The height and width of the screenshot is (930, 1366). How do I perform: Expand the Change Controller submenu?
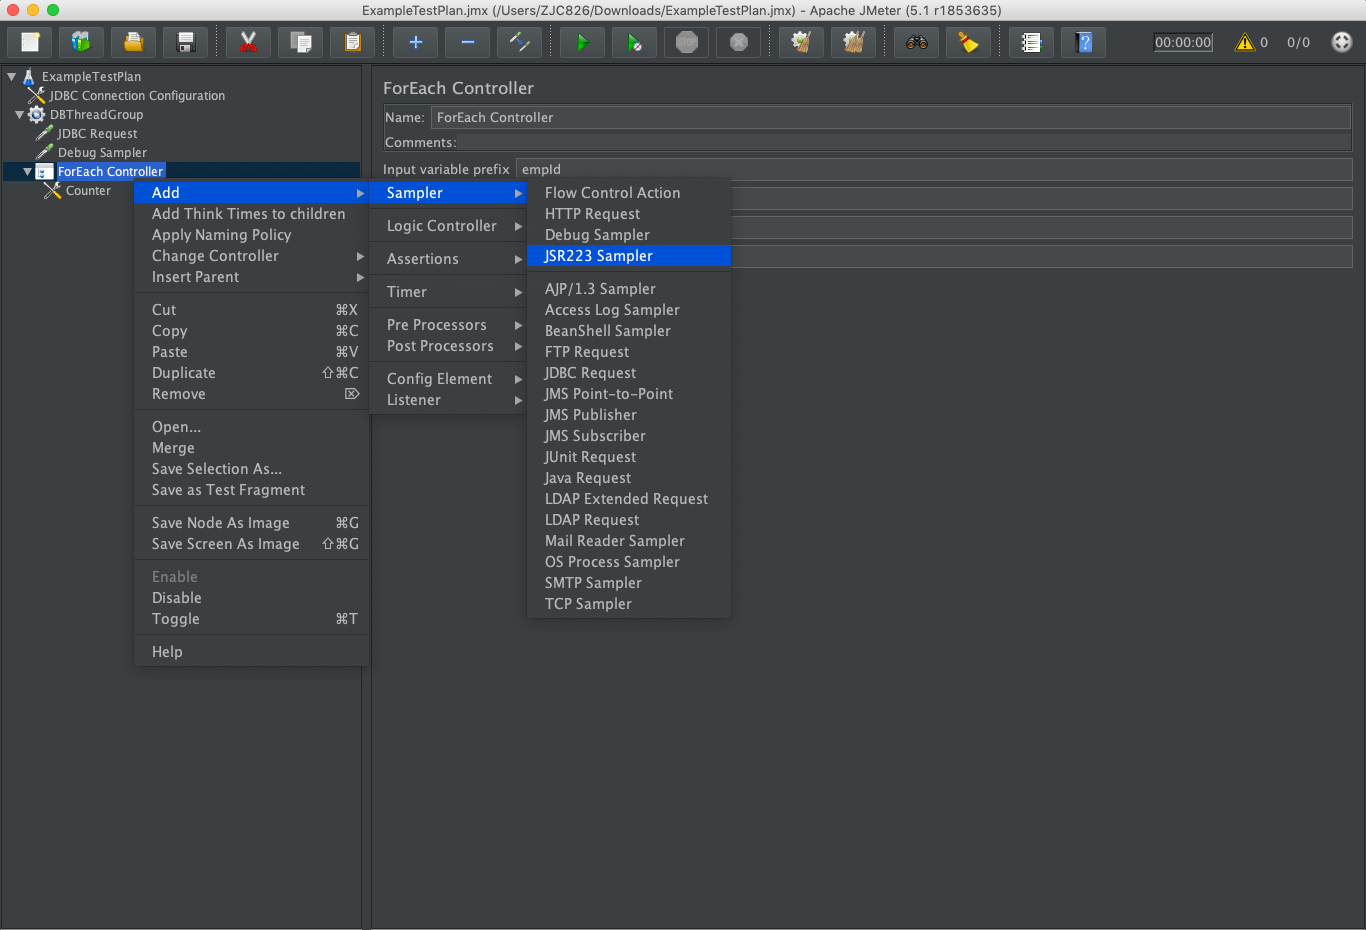(251, 256)
